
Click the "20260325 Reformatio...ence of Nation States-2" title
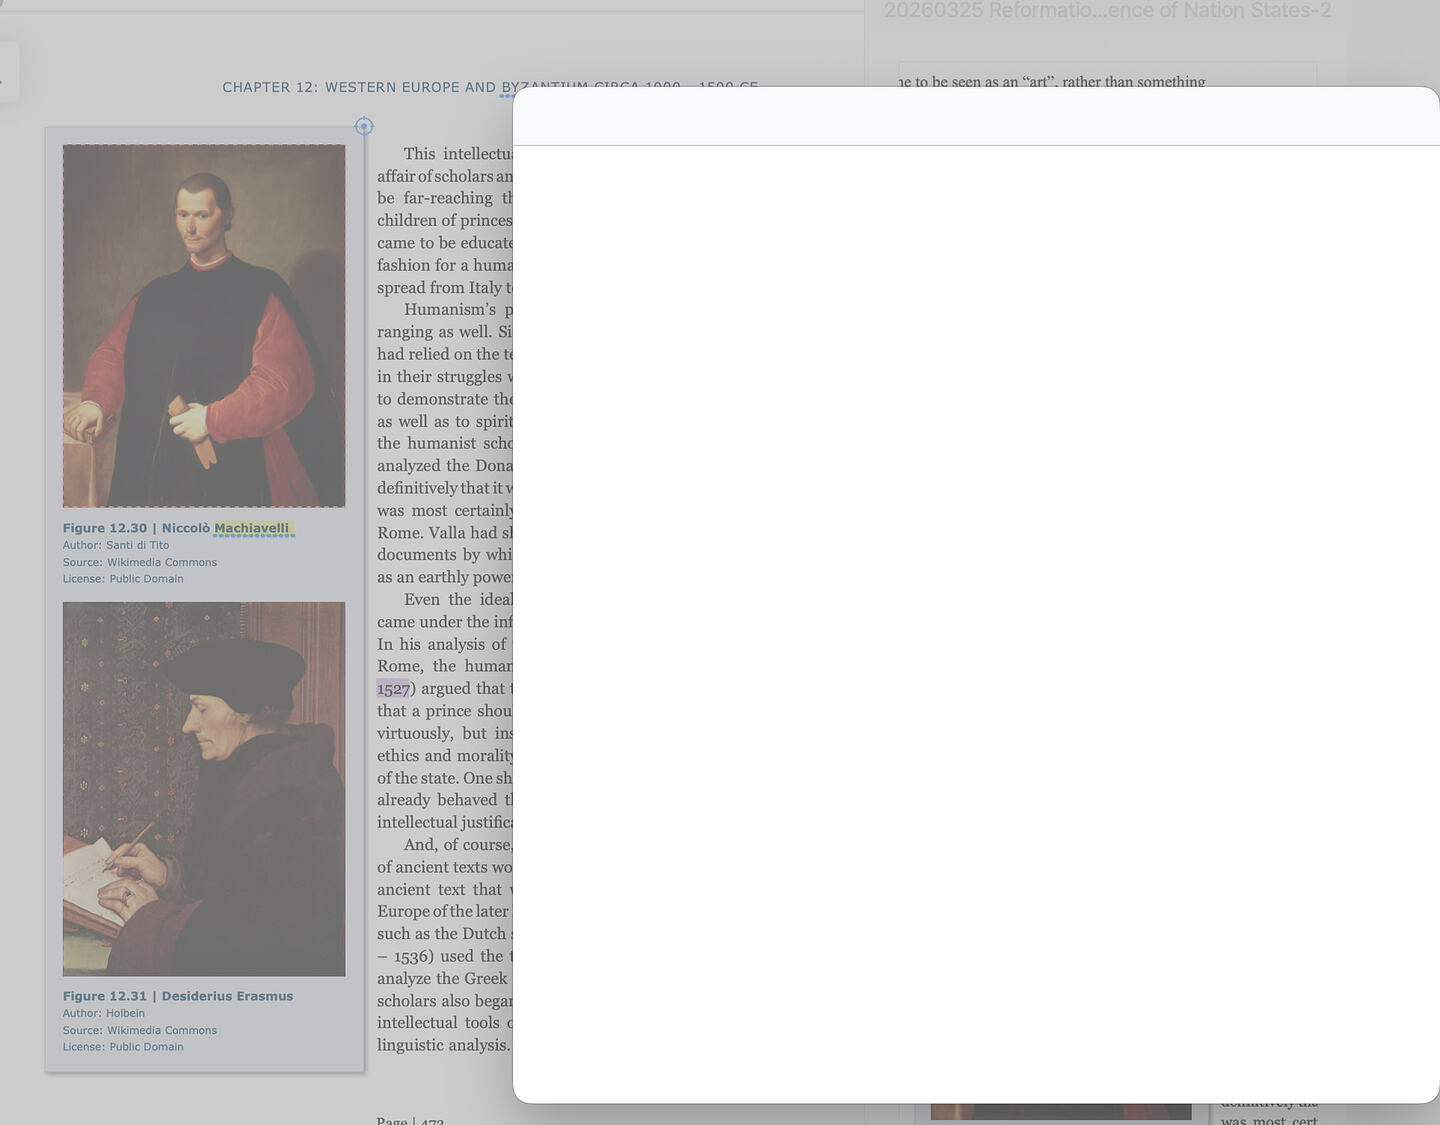pos(1108,11)
